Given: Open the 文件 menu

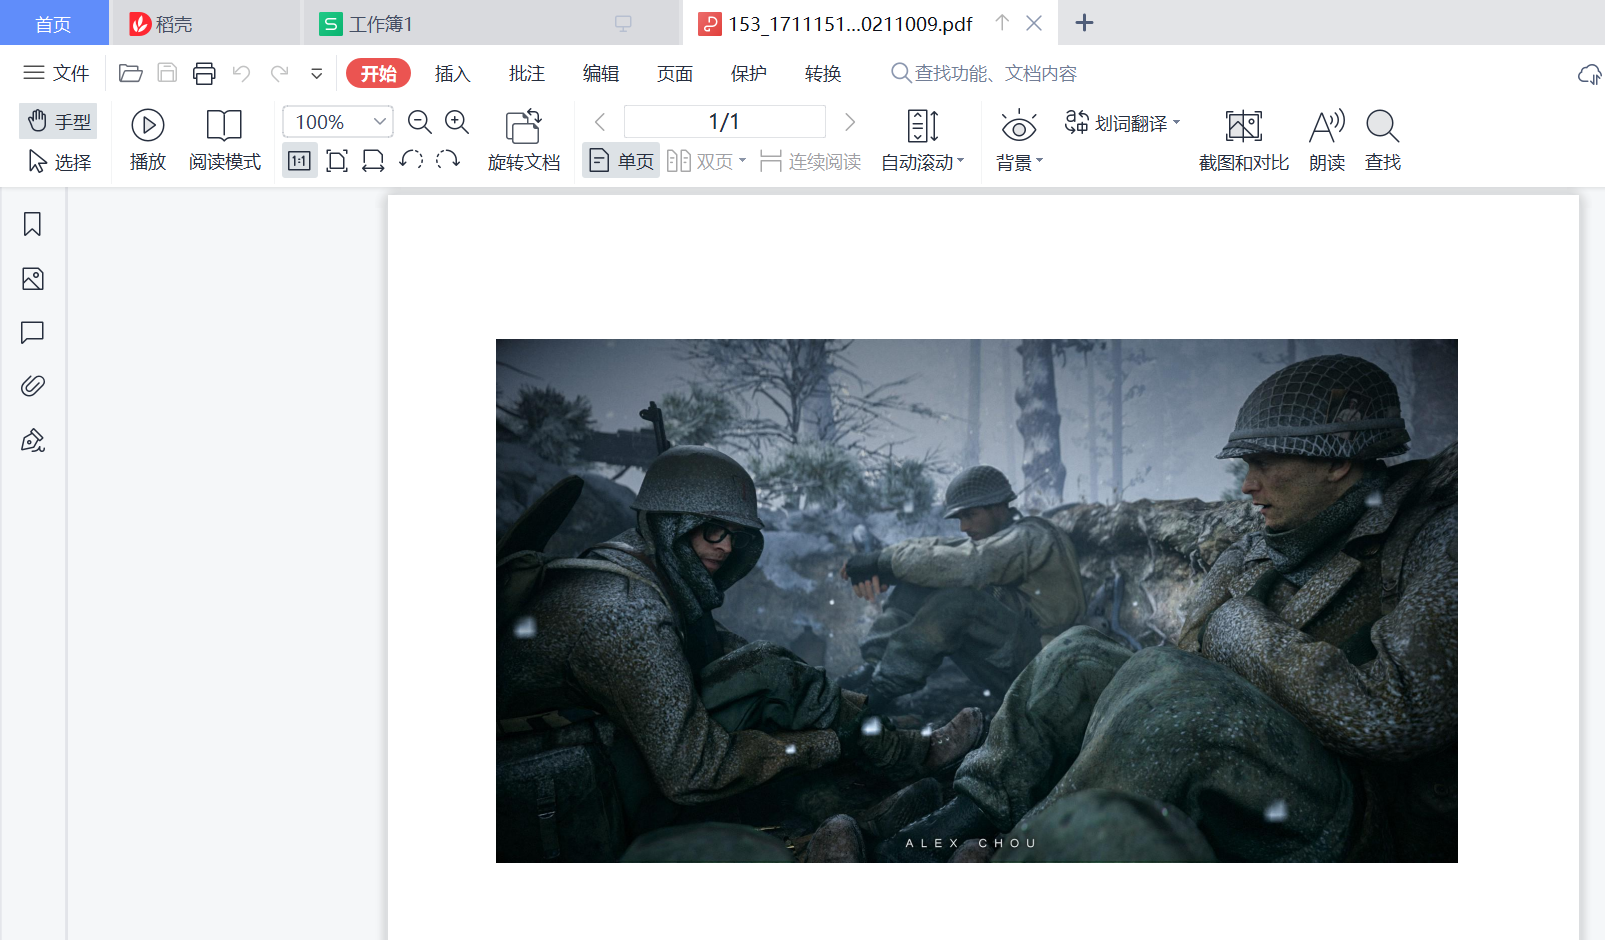Looking at the screenshot, I should coord(56,73).
